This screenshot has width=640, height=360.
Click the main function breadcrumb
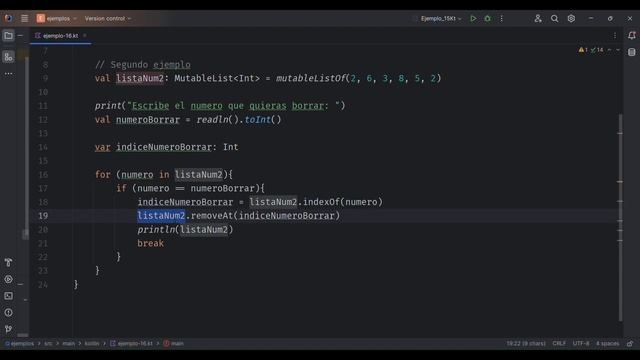coord(173,344)
